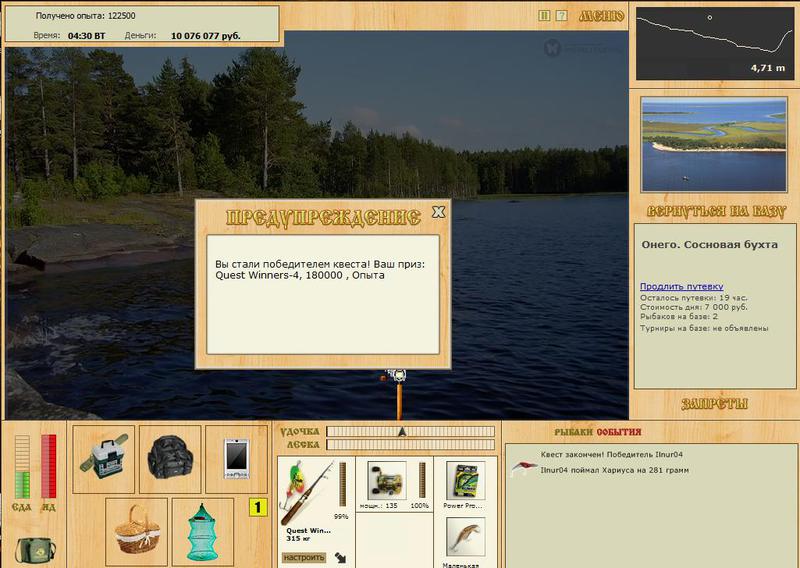The width and height of the screenshot is (800, 568).
Task: Click the reel durability 100% gauge
Action: pos(422,480)
